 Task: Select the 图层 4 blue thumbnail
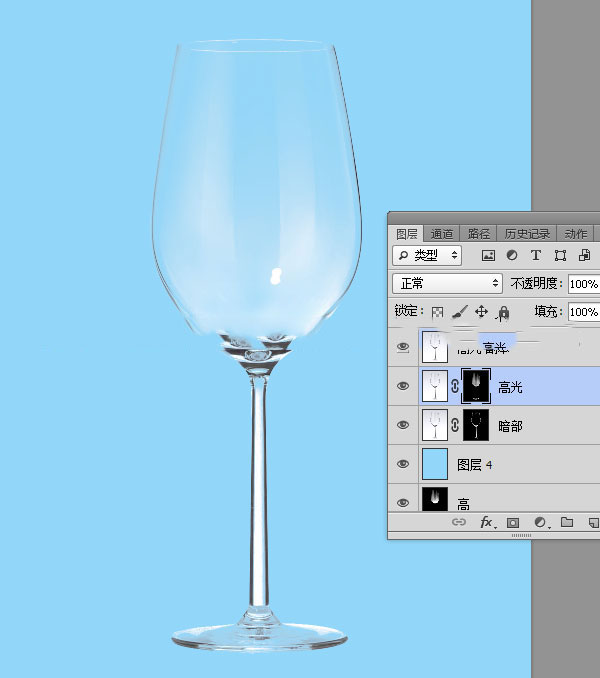pyautogui.click(x=435, y=464)
